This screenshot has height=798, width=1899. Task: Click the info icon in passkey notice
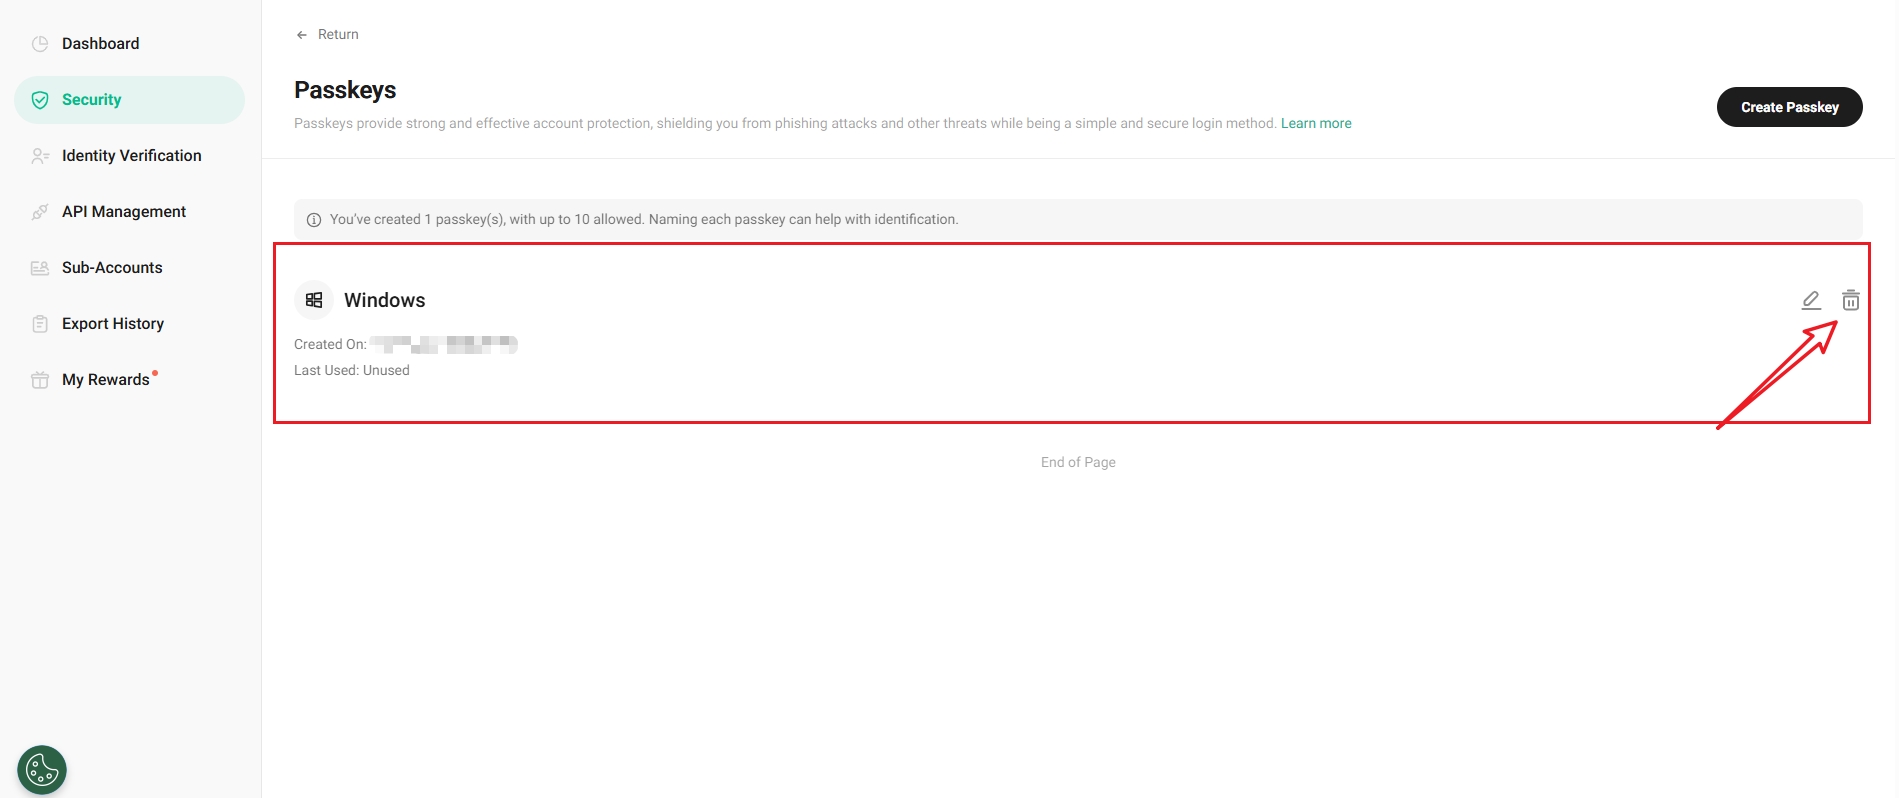pyautogui.click(x=314, y=220)
